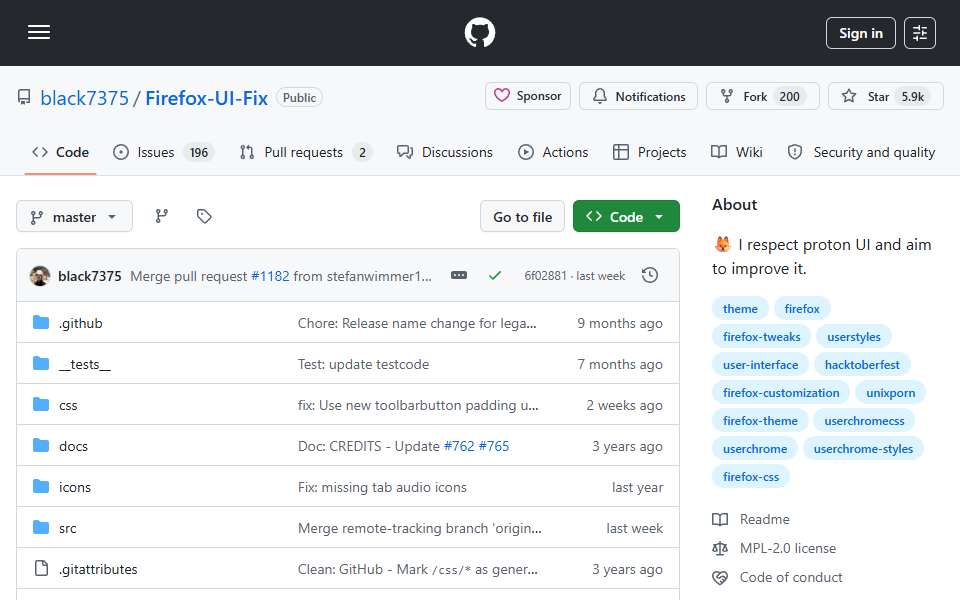This screenshot has width=960, height=600.
Task: Open the Discussions tab
Action: [x=444, y=152]
